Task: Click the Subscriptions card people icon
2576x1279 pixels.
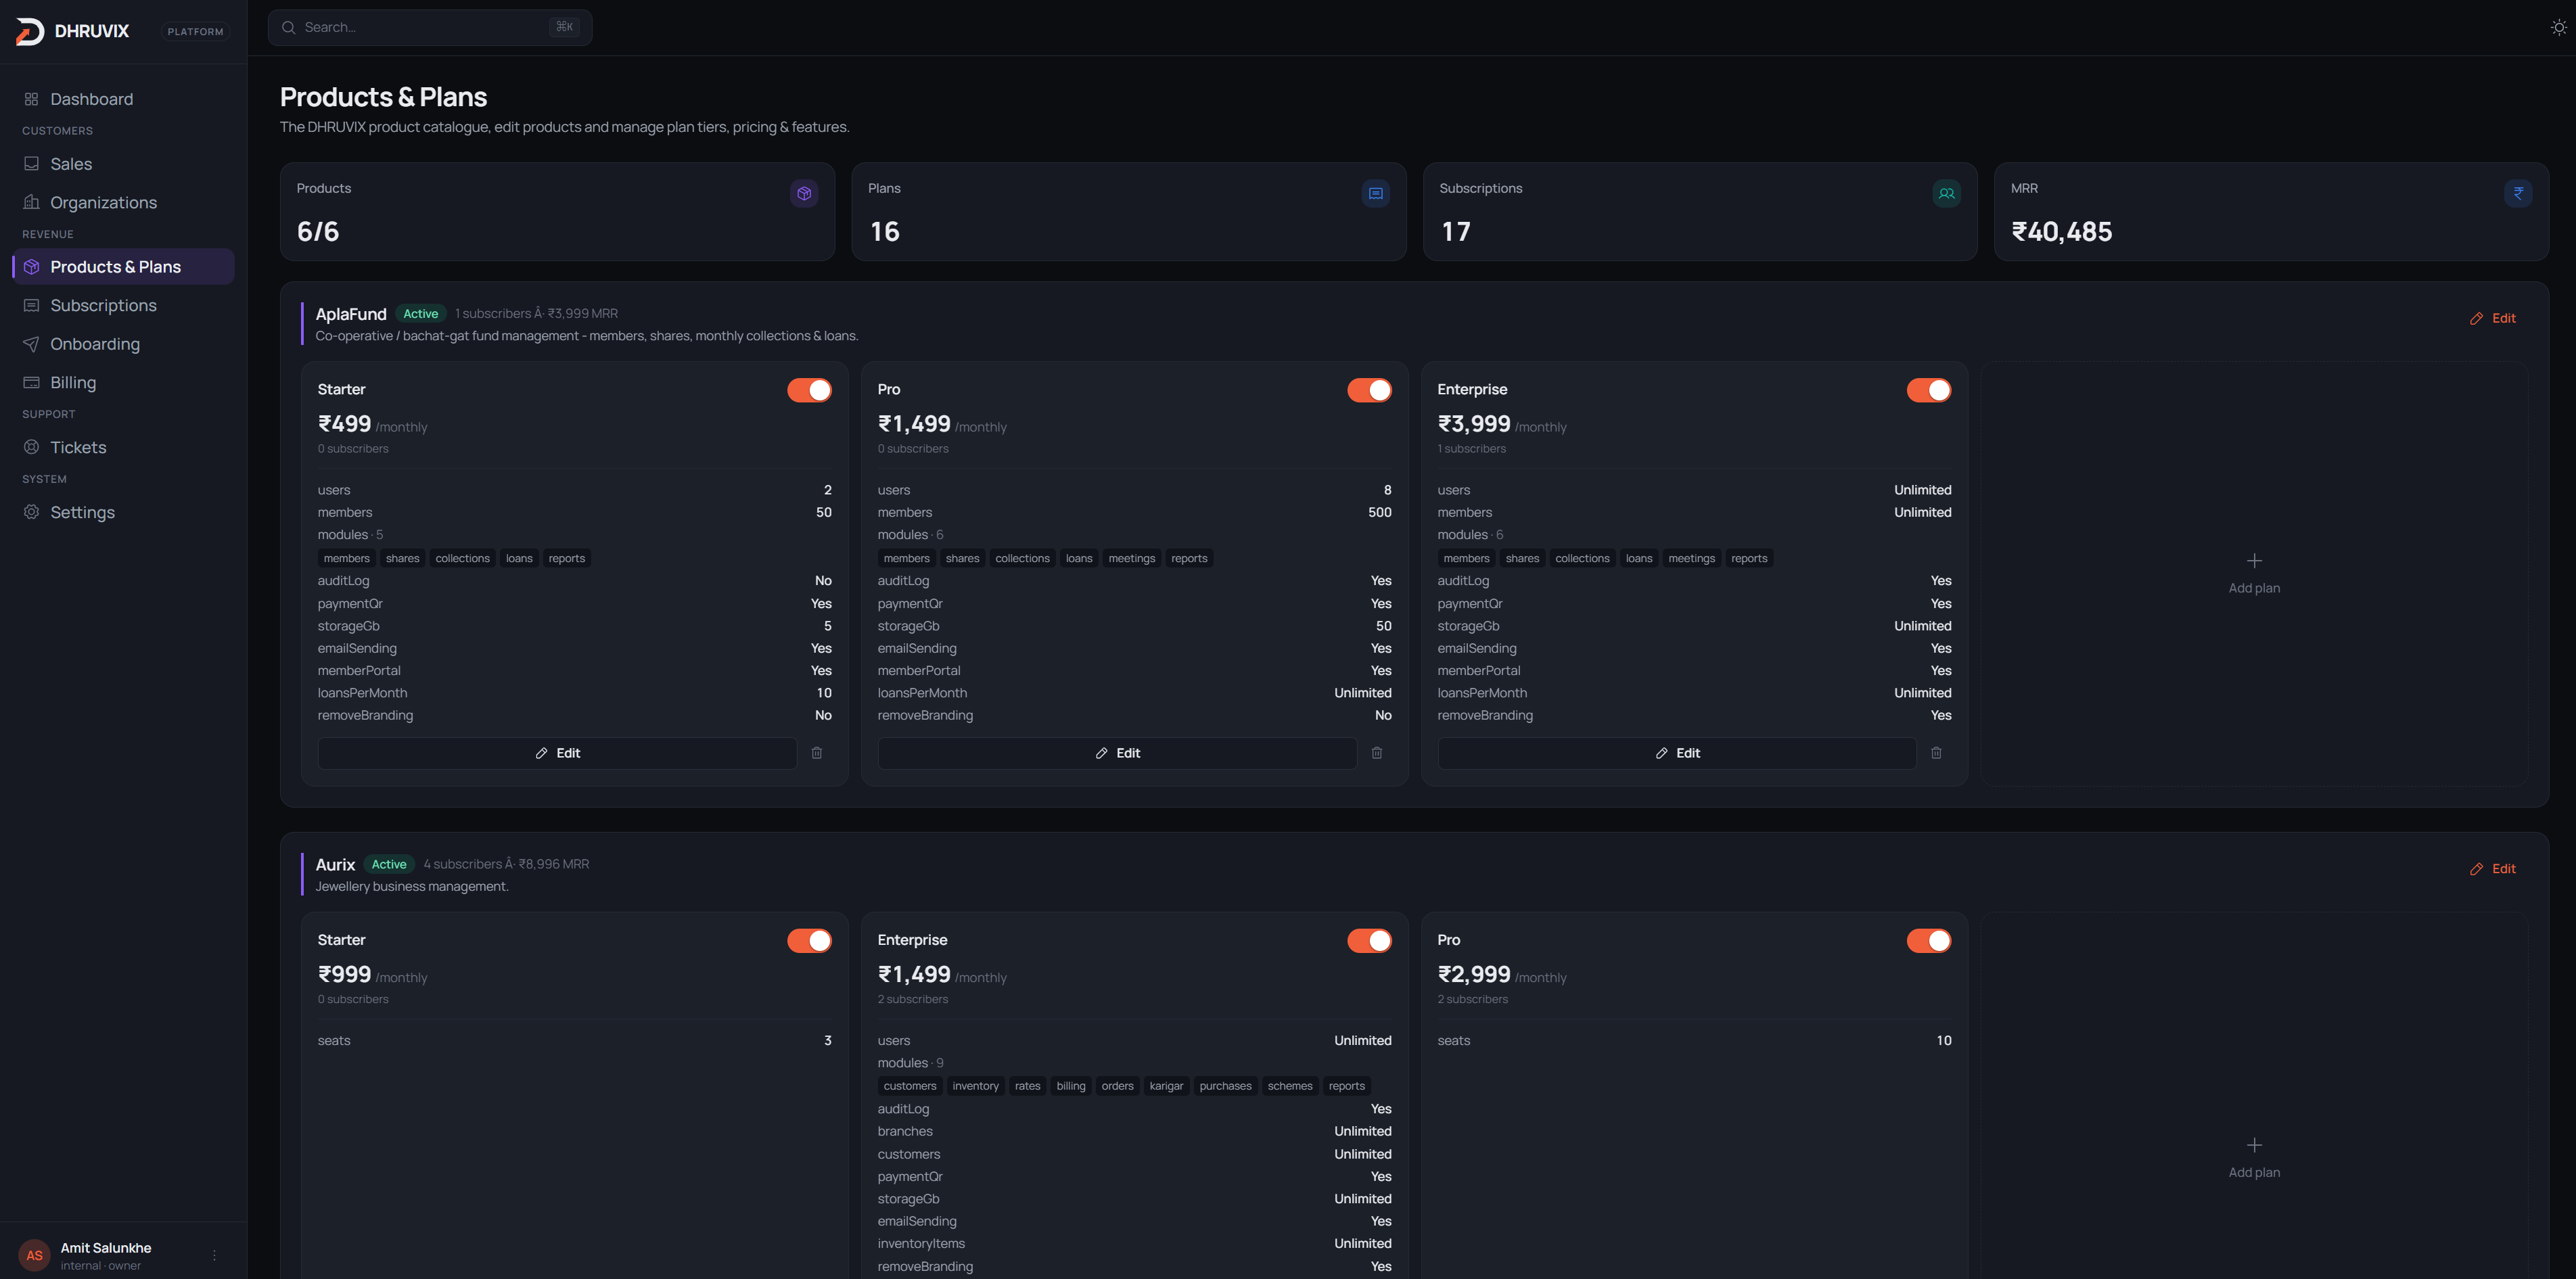Action: [x=1946, y=193]
